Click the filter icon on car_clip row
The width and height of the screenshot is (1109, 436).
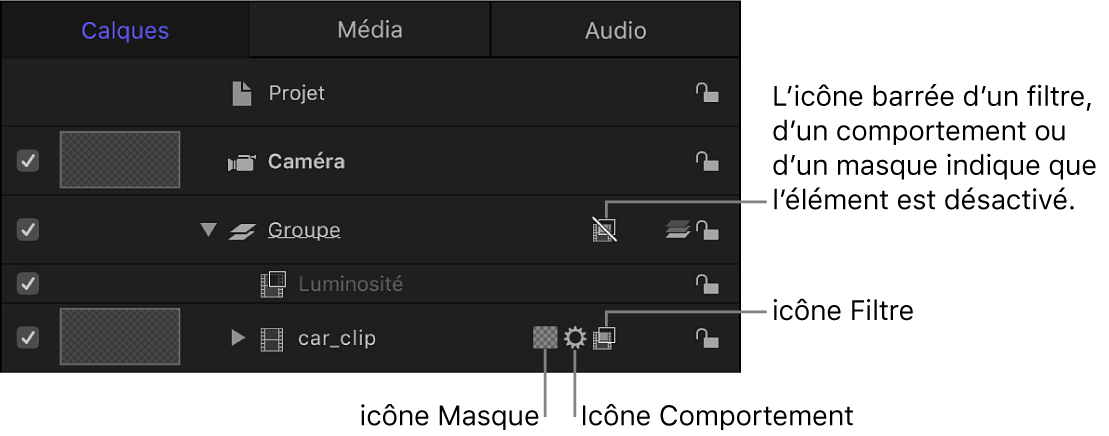604,338
